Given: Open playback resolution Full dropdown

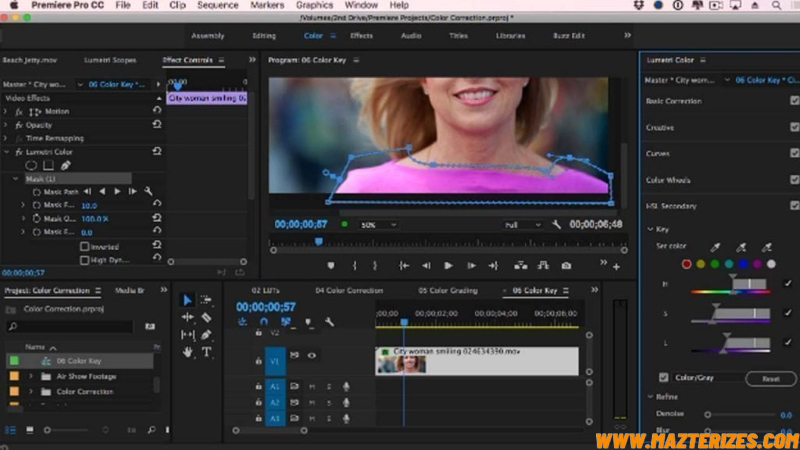Looking at the screenshot, I should click(522, 225).
